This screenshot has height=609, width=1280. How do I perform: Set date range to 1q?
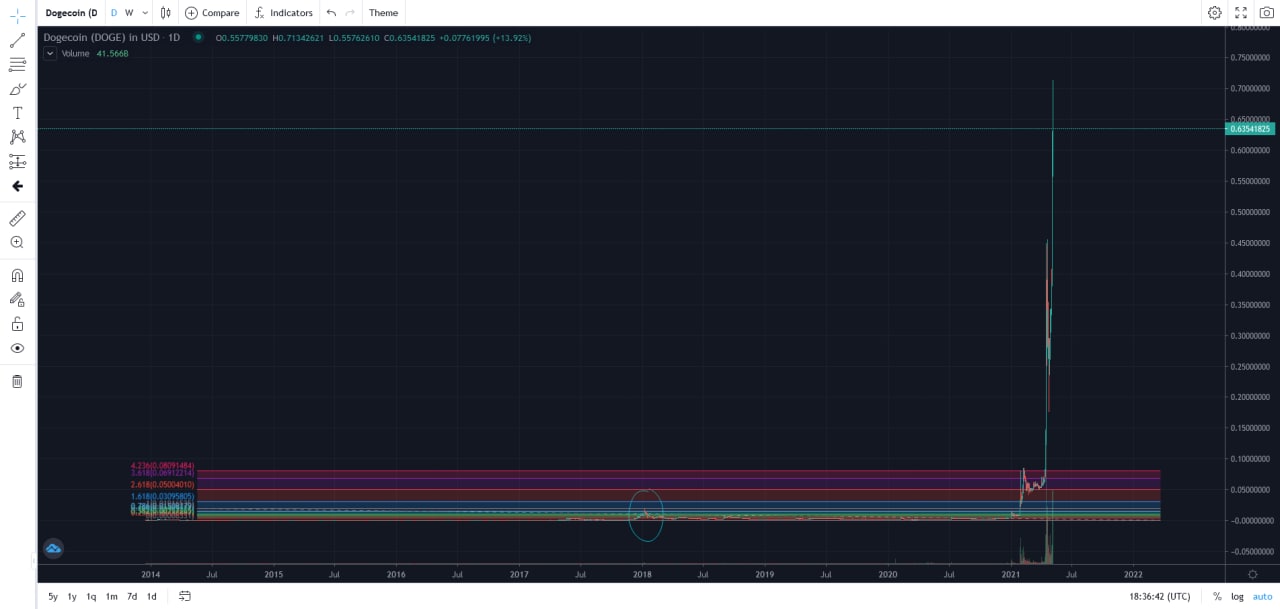91,597
